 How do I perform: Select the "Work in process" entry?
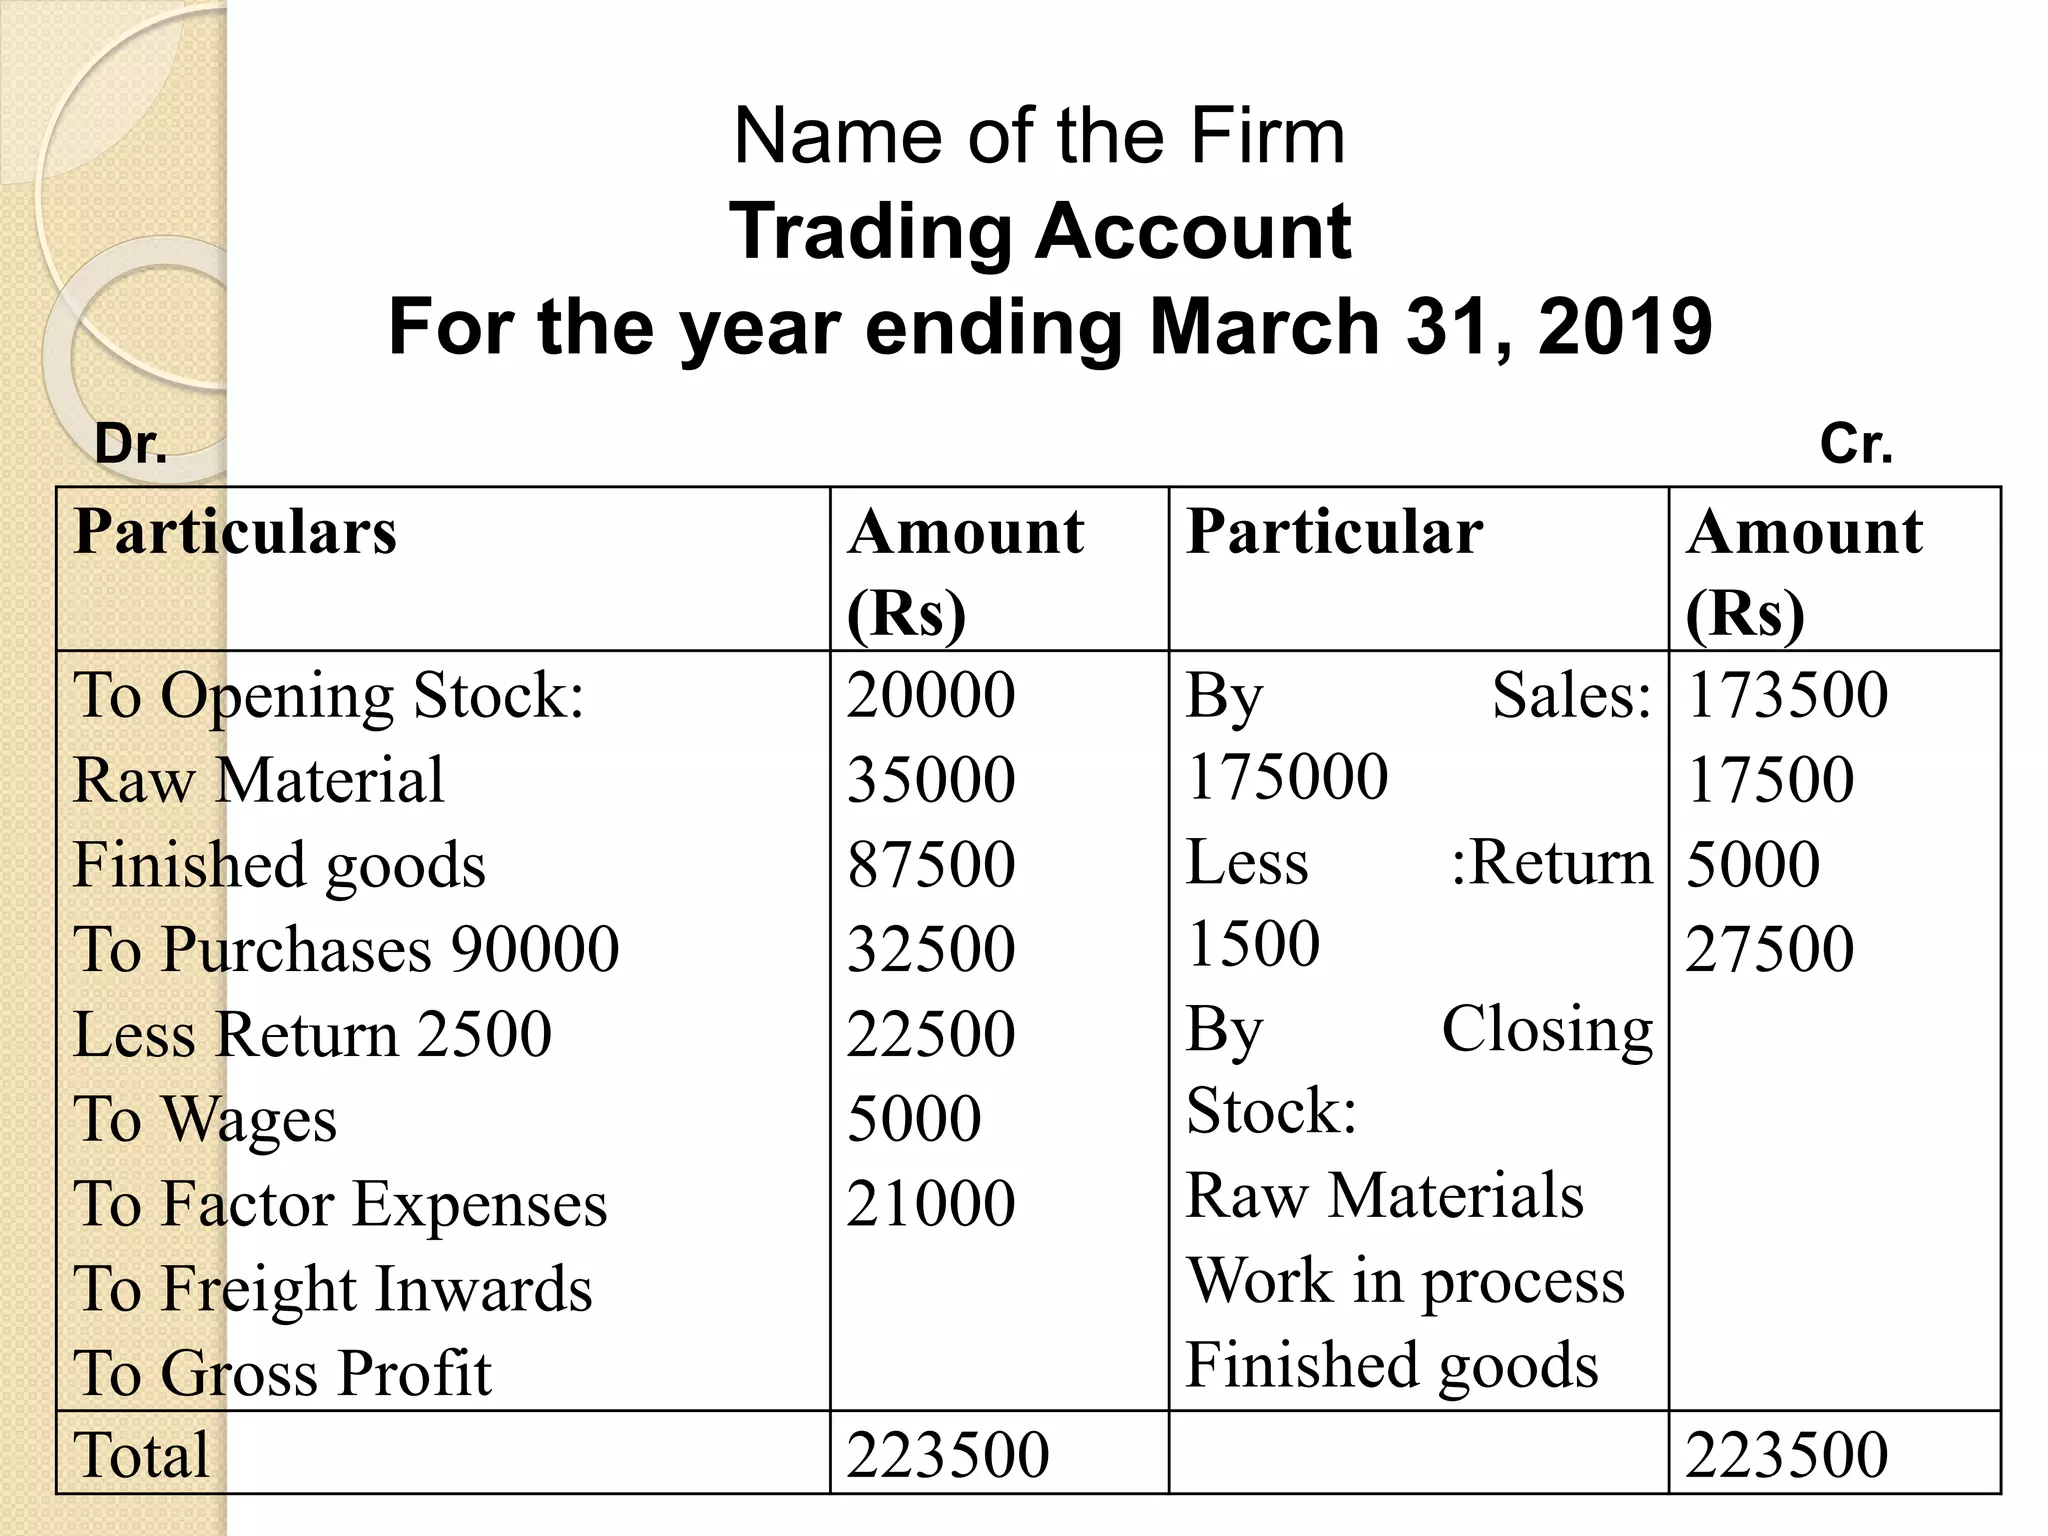coord(1405,1280)
